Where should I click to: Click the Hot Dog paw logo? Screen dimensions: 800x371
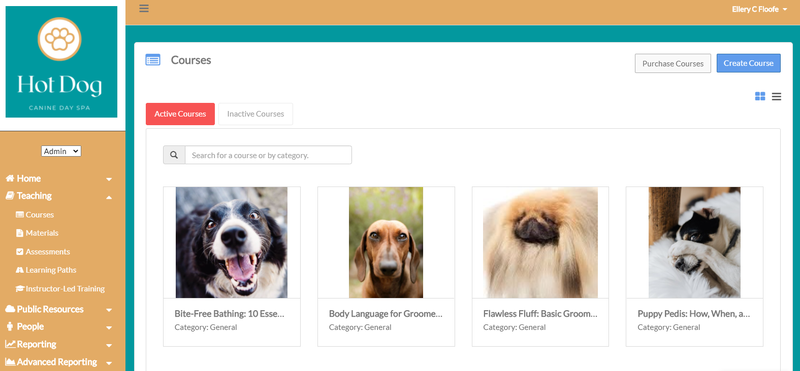tap(59, 39)
